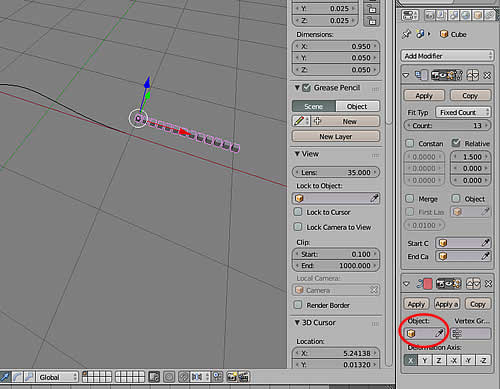The height and width of the screenshot is (389, 500).
Task: Enable the Merge checkbox in Array modifier
Action: pos(410,199)
